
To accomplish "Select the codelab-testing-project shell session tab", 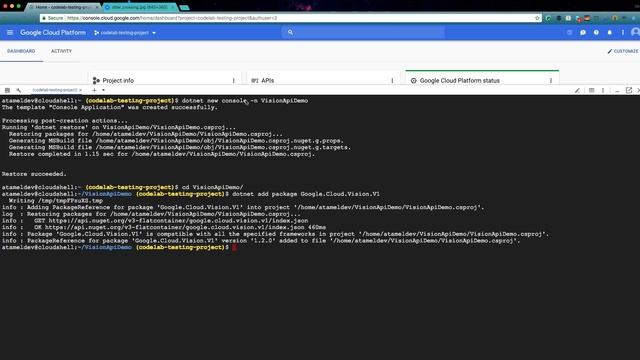I will coord(55,90).
